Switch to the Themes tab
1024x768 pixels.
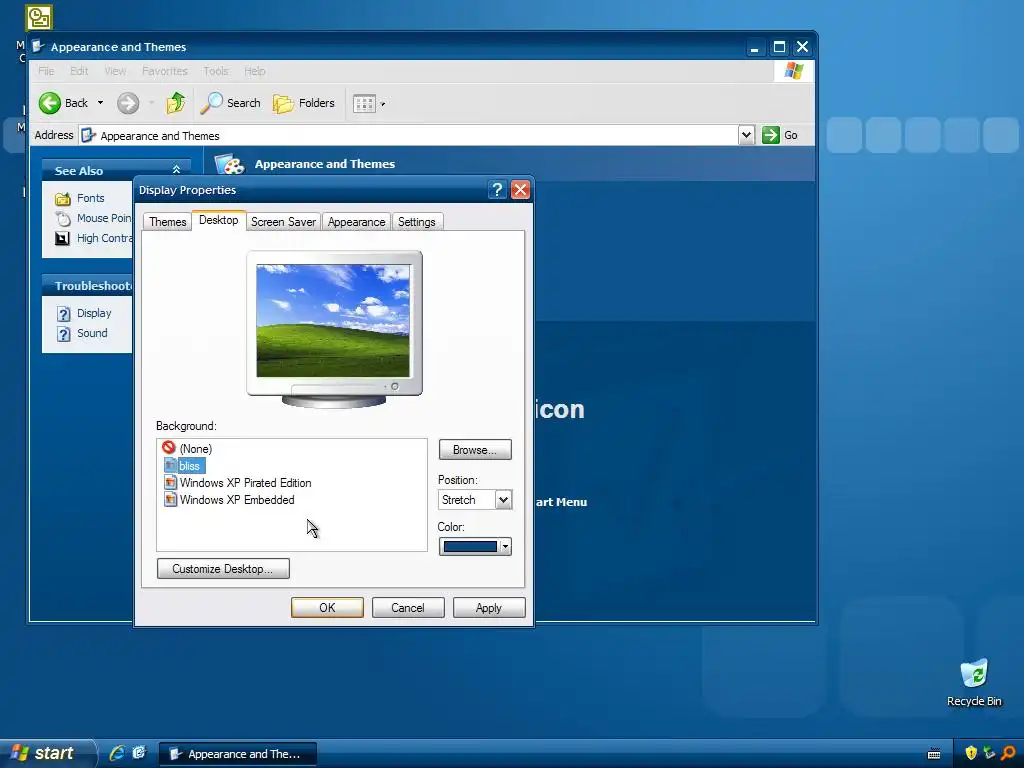coord(167,222)
